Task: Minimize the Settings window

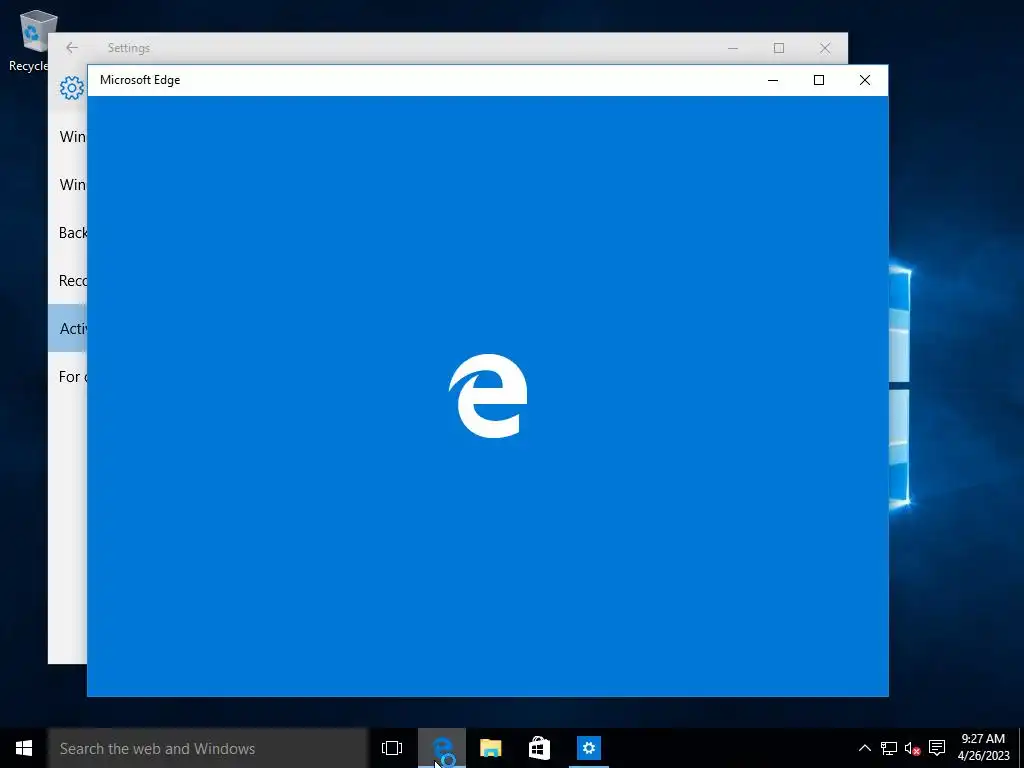Action: point(733,48)
